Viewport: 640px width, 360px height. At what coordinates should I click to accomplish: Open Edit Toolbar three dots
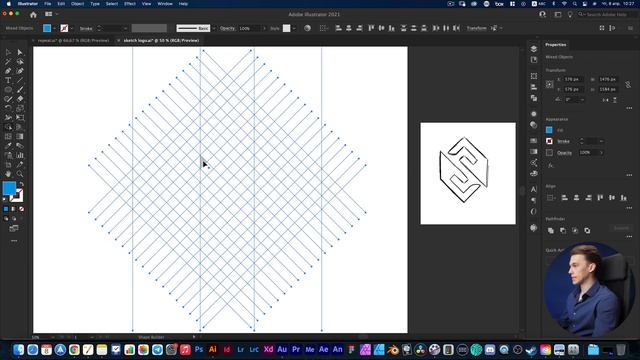(x=14, y=241)
